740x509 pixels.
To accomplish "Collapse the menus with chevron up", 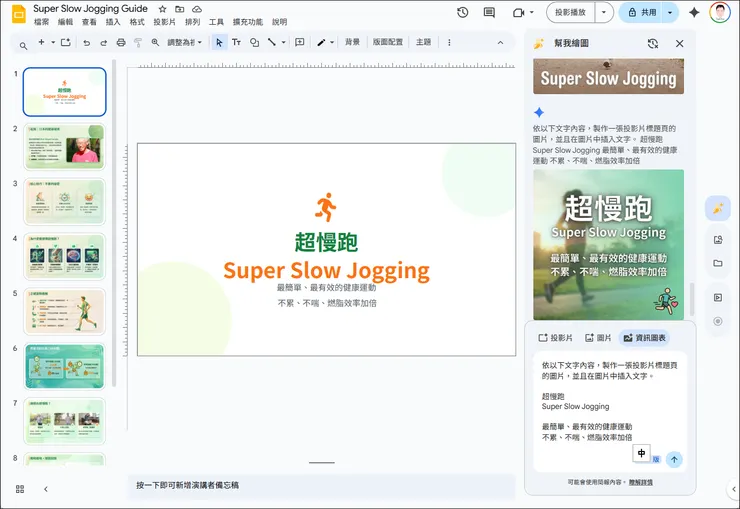I will coord(500,42).
